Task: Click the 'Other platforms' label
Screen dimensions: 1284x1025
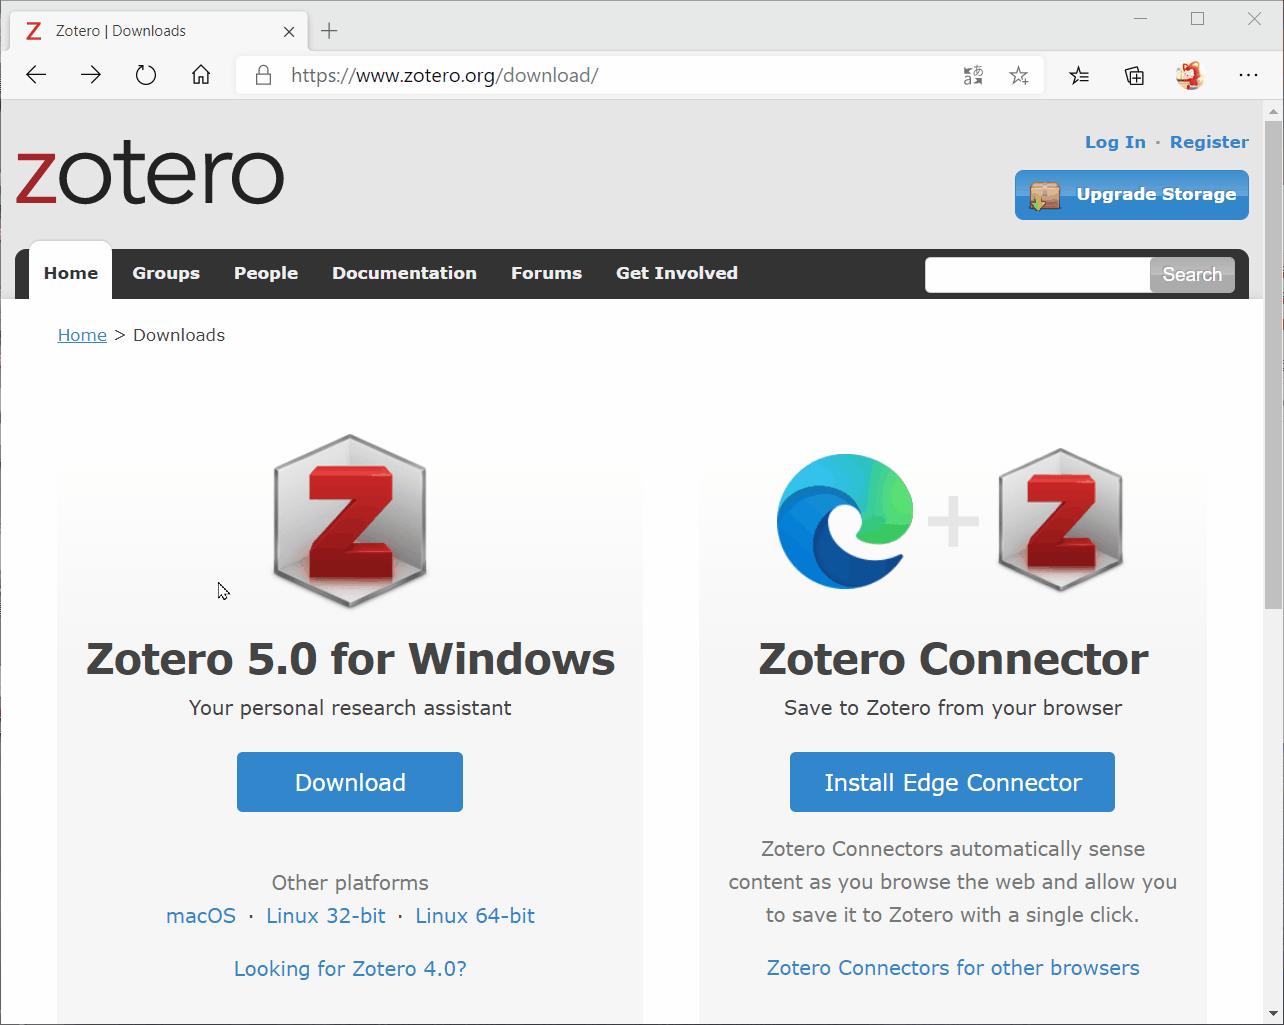Action: [x=350, y=883]
